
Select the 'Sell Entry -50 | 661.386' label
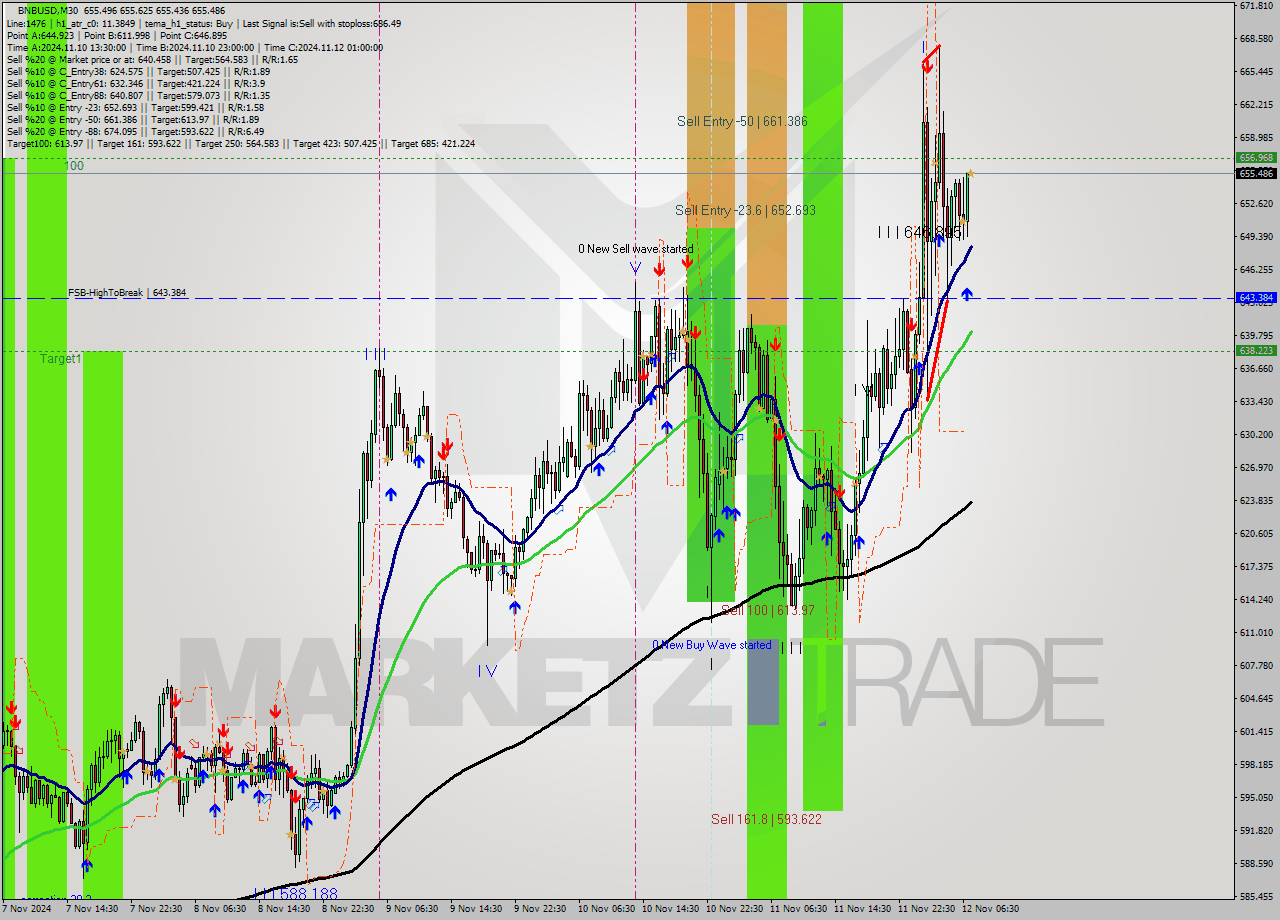tap(742, 121)
